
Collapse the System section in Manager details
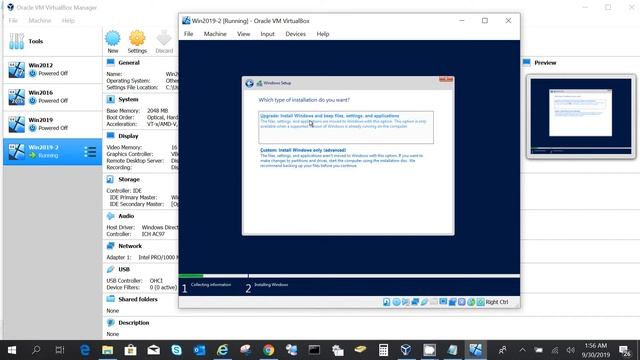128,99
